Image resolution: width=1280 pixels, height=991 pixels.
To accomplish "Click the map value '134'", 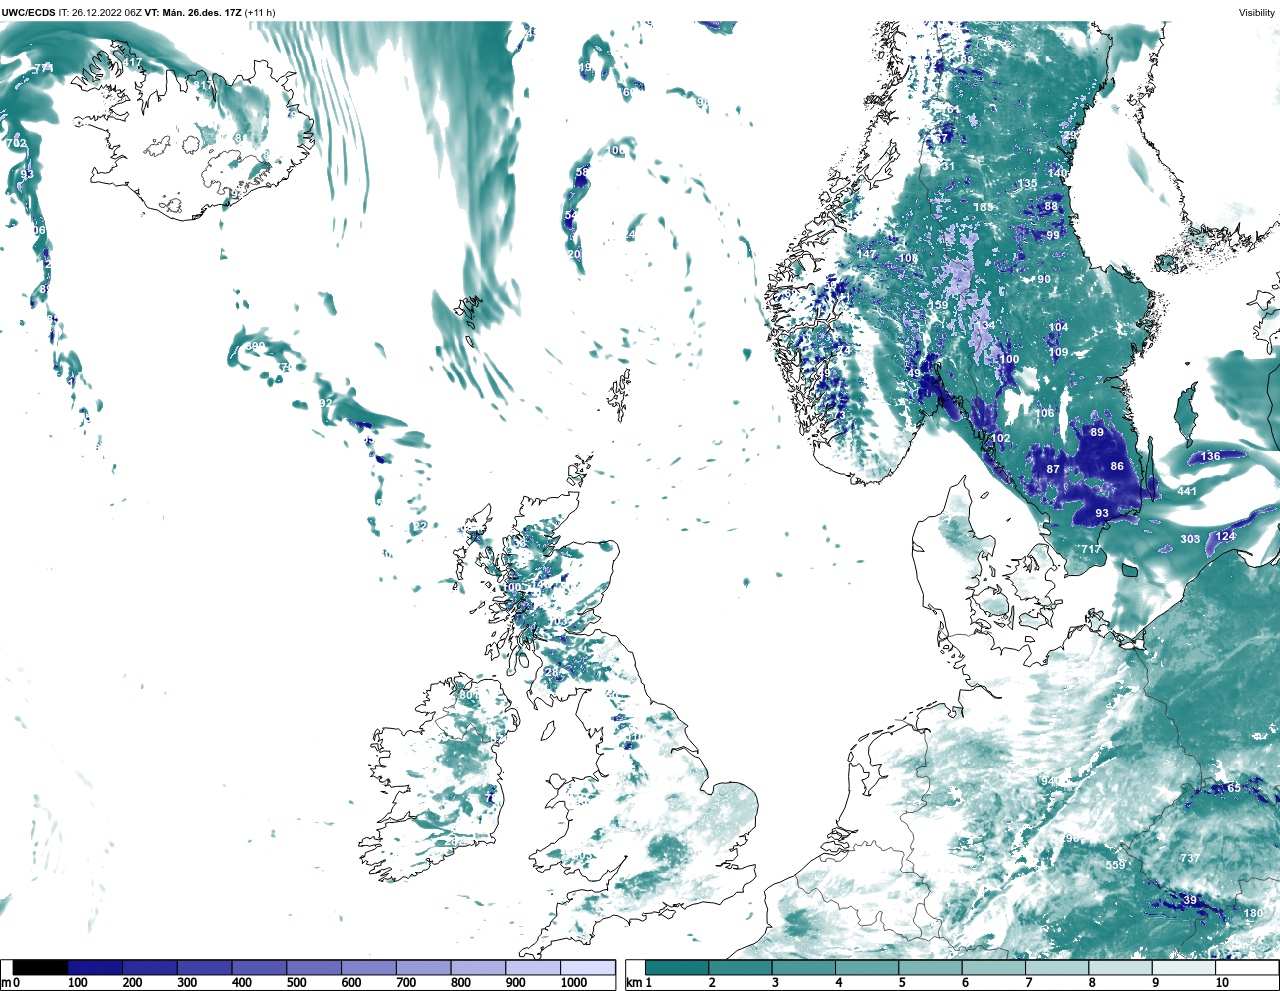I will coord(986,325).
